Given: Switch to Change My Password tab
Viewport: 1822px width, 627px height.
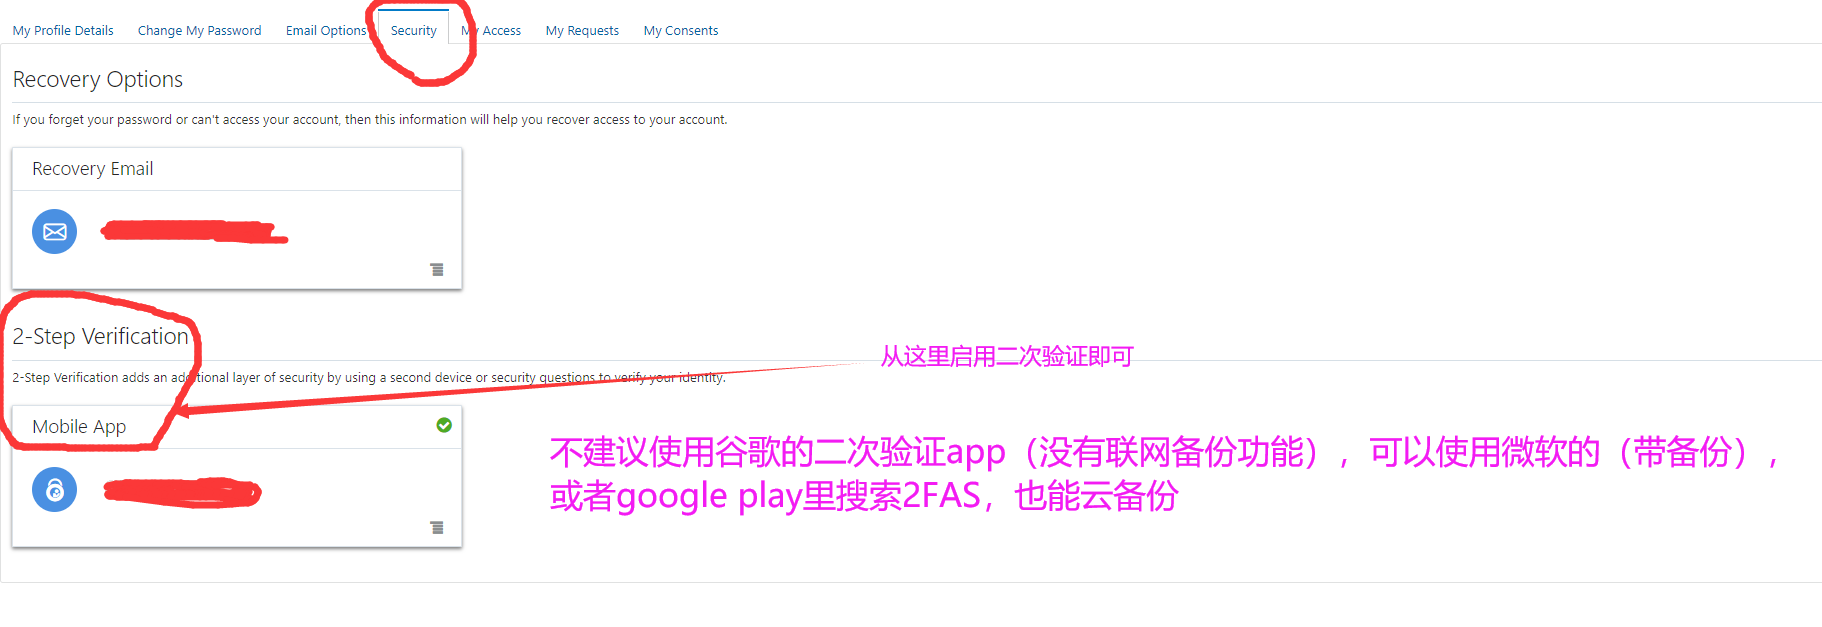Looking at the screenshot, I should [x=199, y=31].
